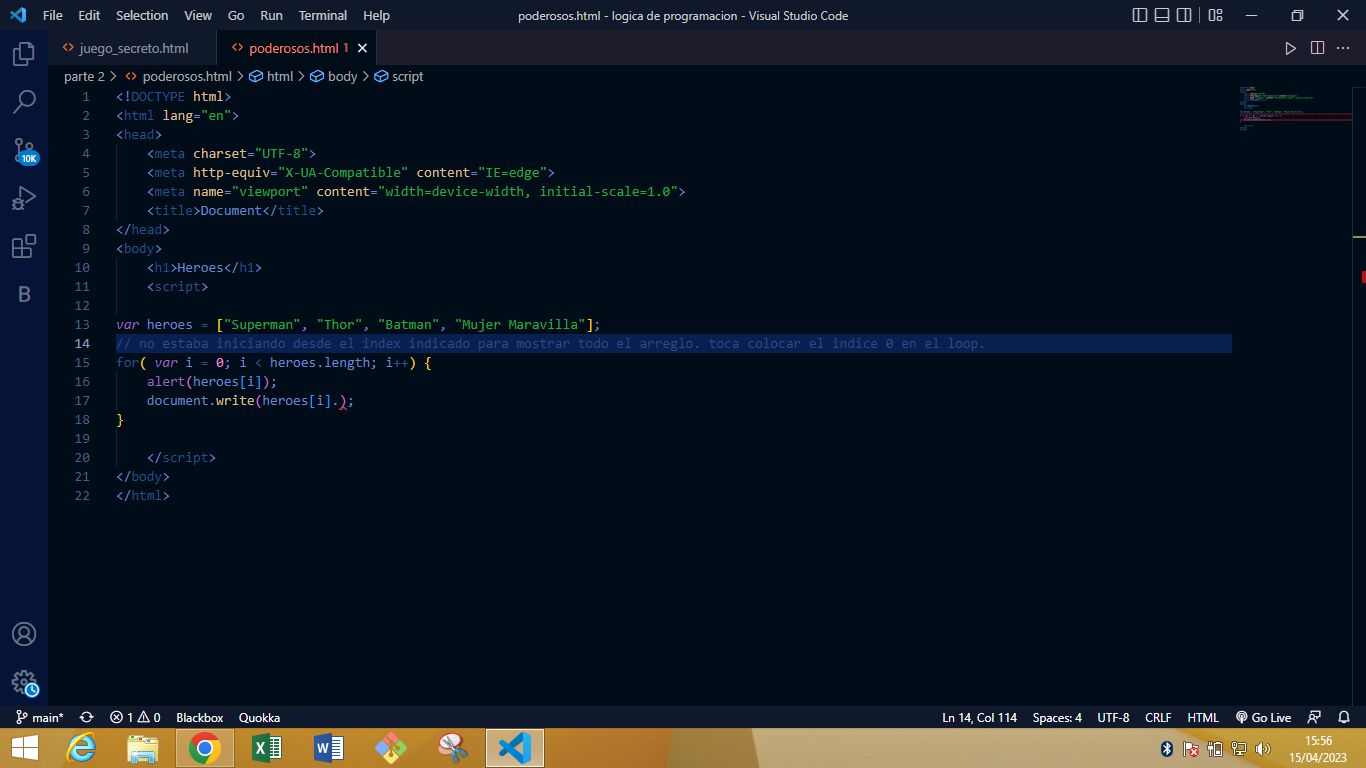Open the Customize Layout icon
The image size is (1366, 768).
(1215, 15)
